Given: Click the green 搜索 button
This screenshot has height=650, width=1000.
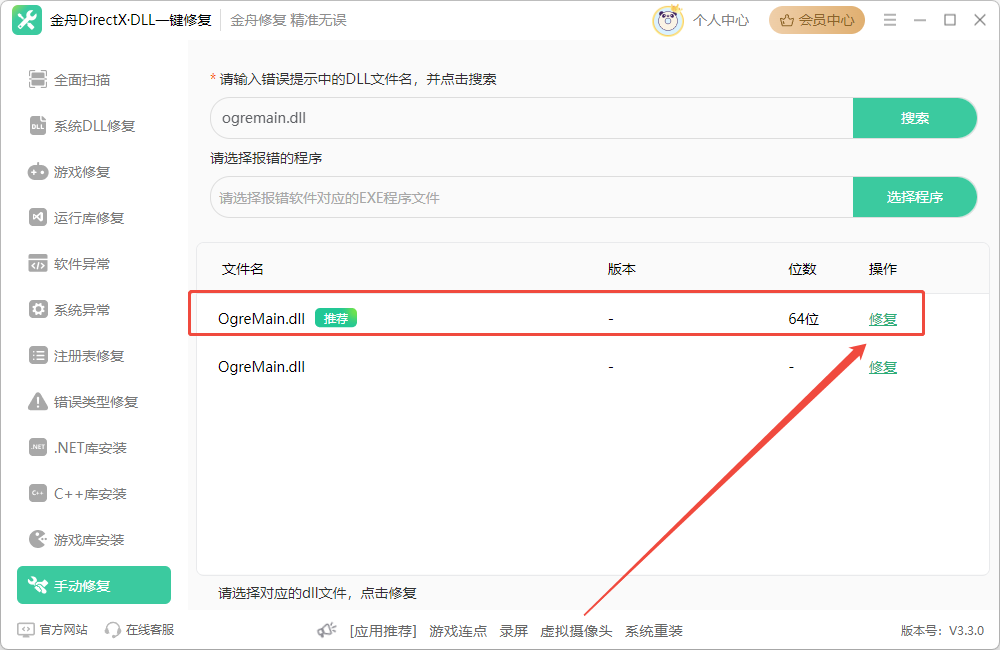Looking at the screenshot, I should coord(914,118).
